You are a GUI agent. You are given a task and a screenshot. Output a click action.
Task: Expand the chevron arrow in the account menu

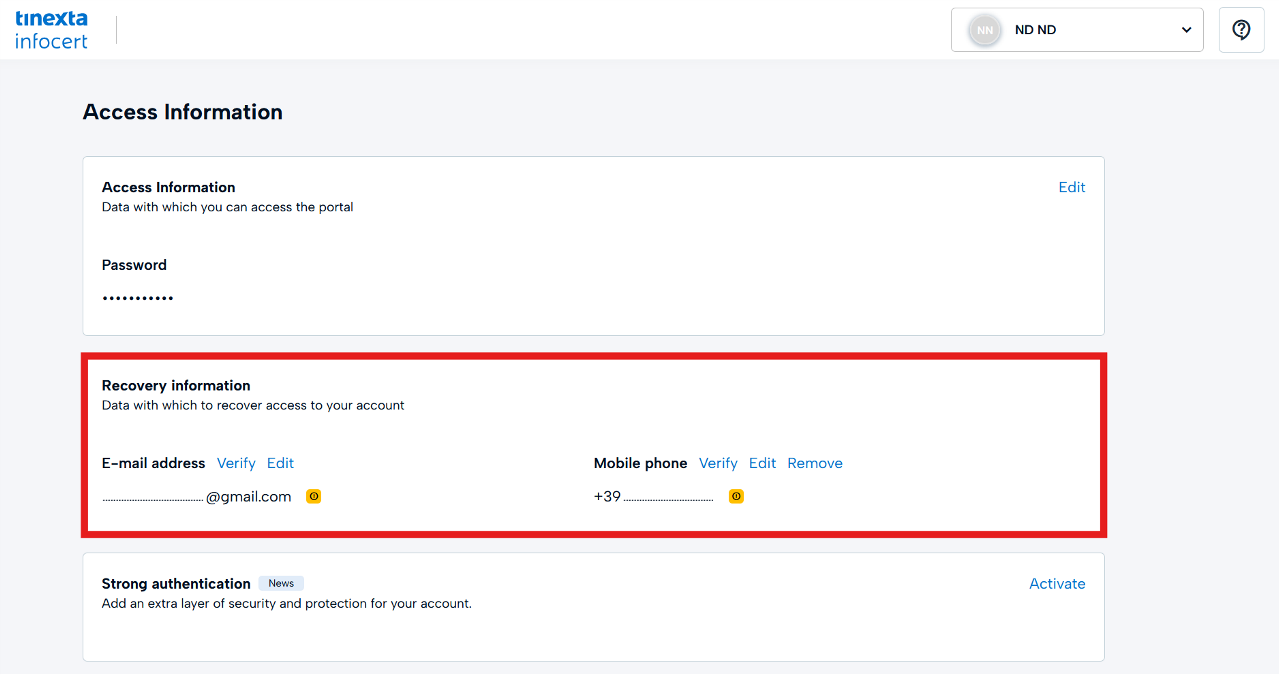(1186, 30)
